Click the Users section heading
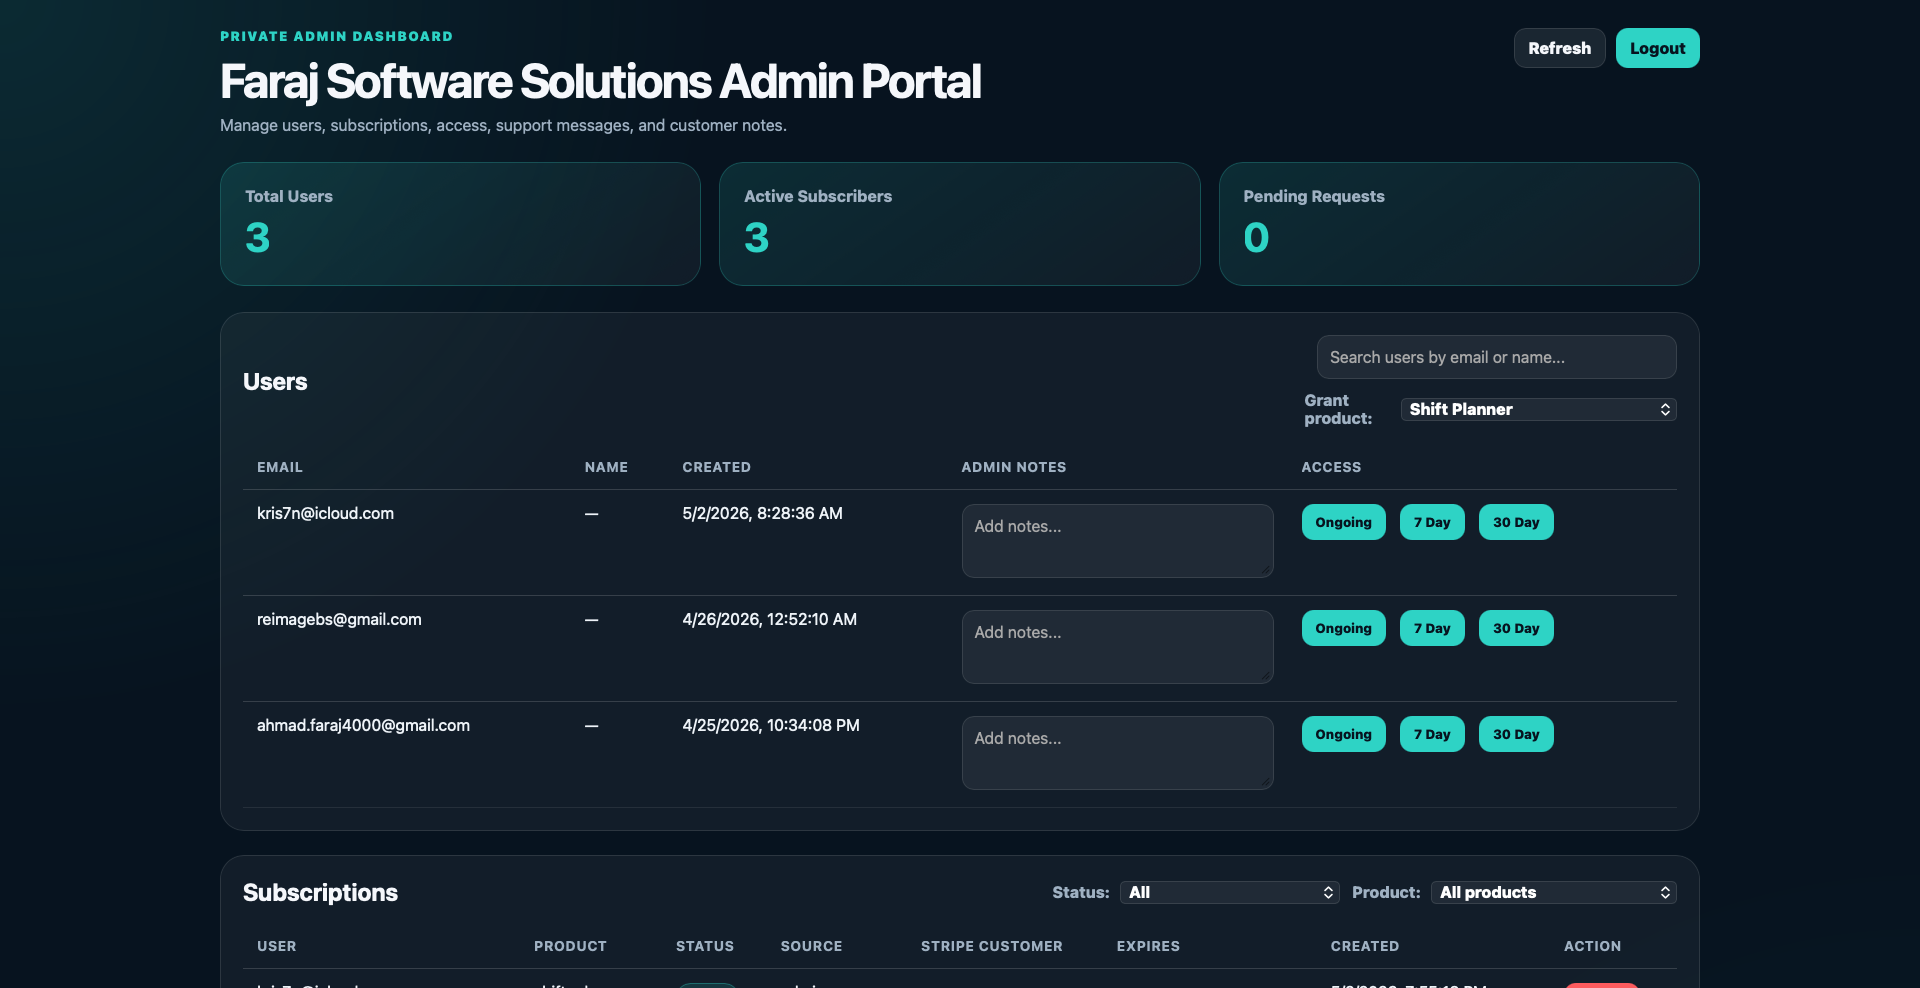Screen dimensions: 1920x988 [x=275, y=382]
